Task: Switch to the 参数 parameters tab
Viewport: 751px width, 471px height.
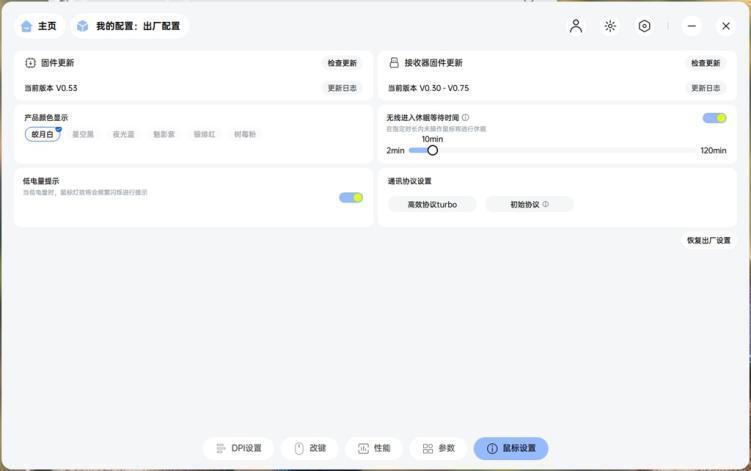Action: [x=438, y=448]
